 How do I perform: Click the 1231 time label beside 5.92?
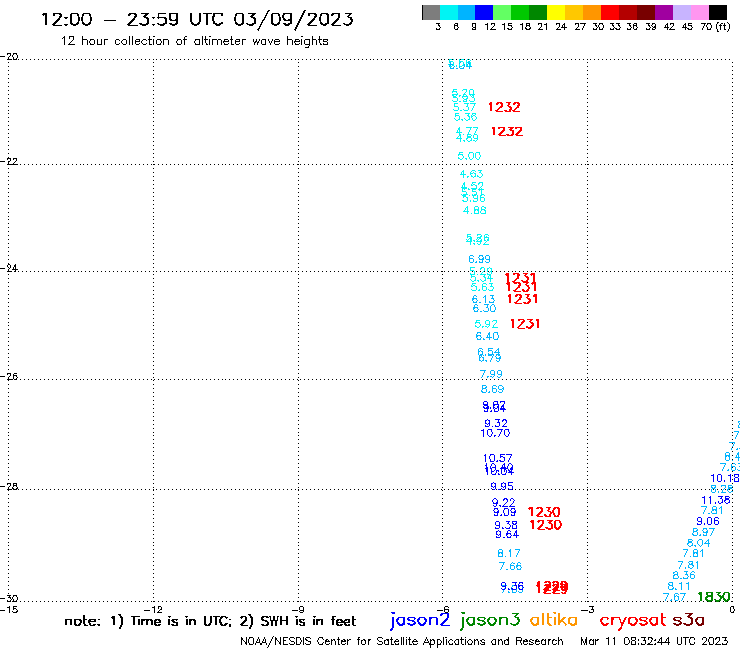tap(525, 324)
